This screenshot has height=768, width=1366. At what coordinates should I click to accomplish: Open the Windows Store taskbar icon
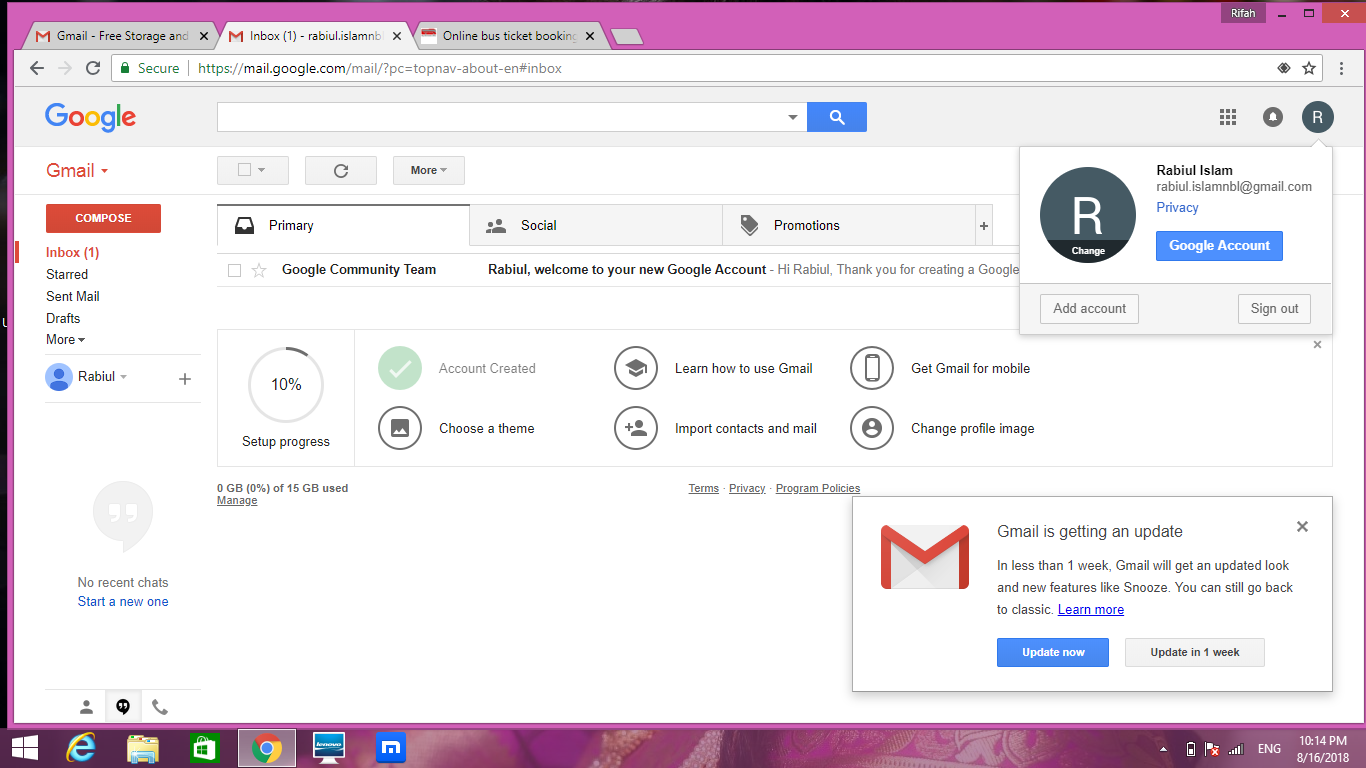click(204, 747)
